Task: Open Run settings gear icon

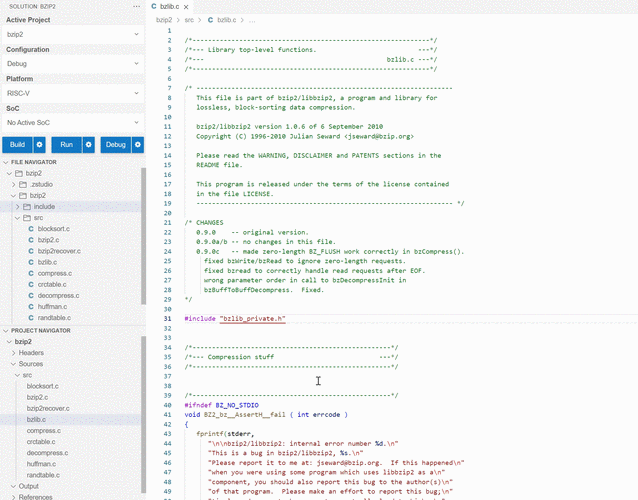Action: 88,145
